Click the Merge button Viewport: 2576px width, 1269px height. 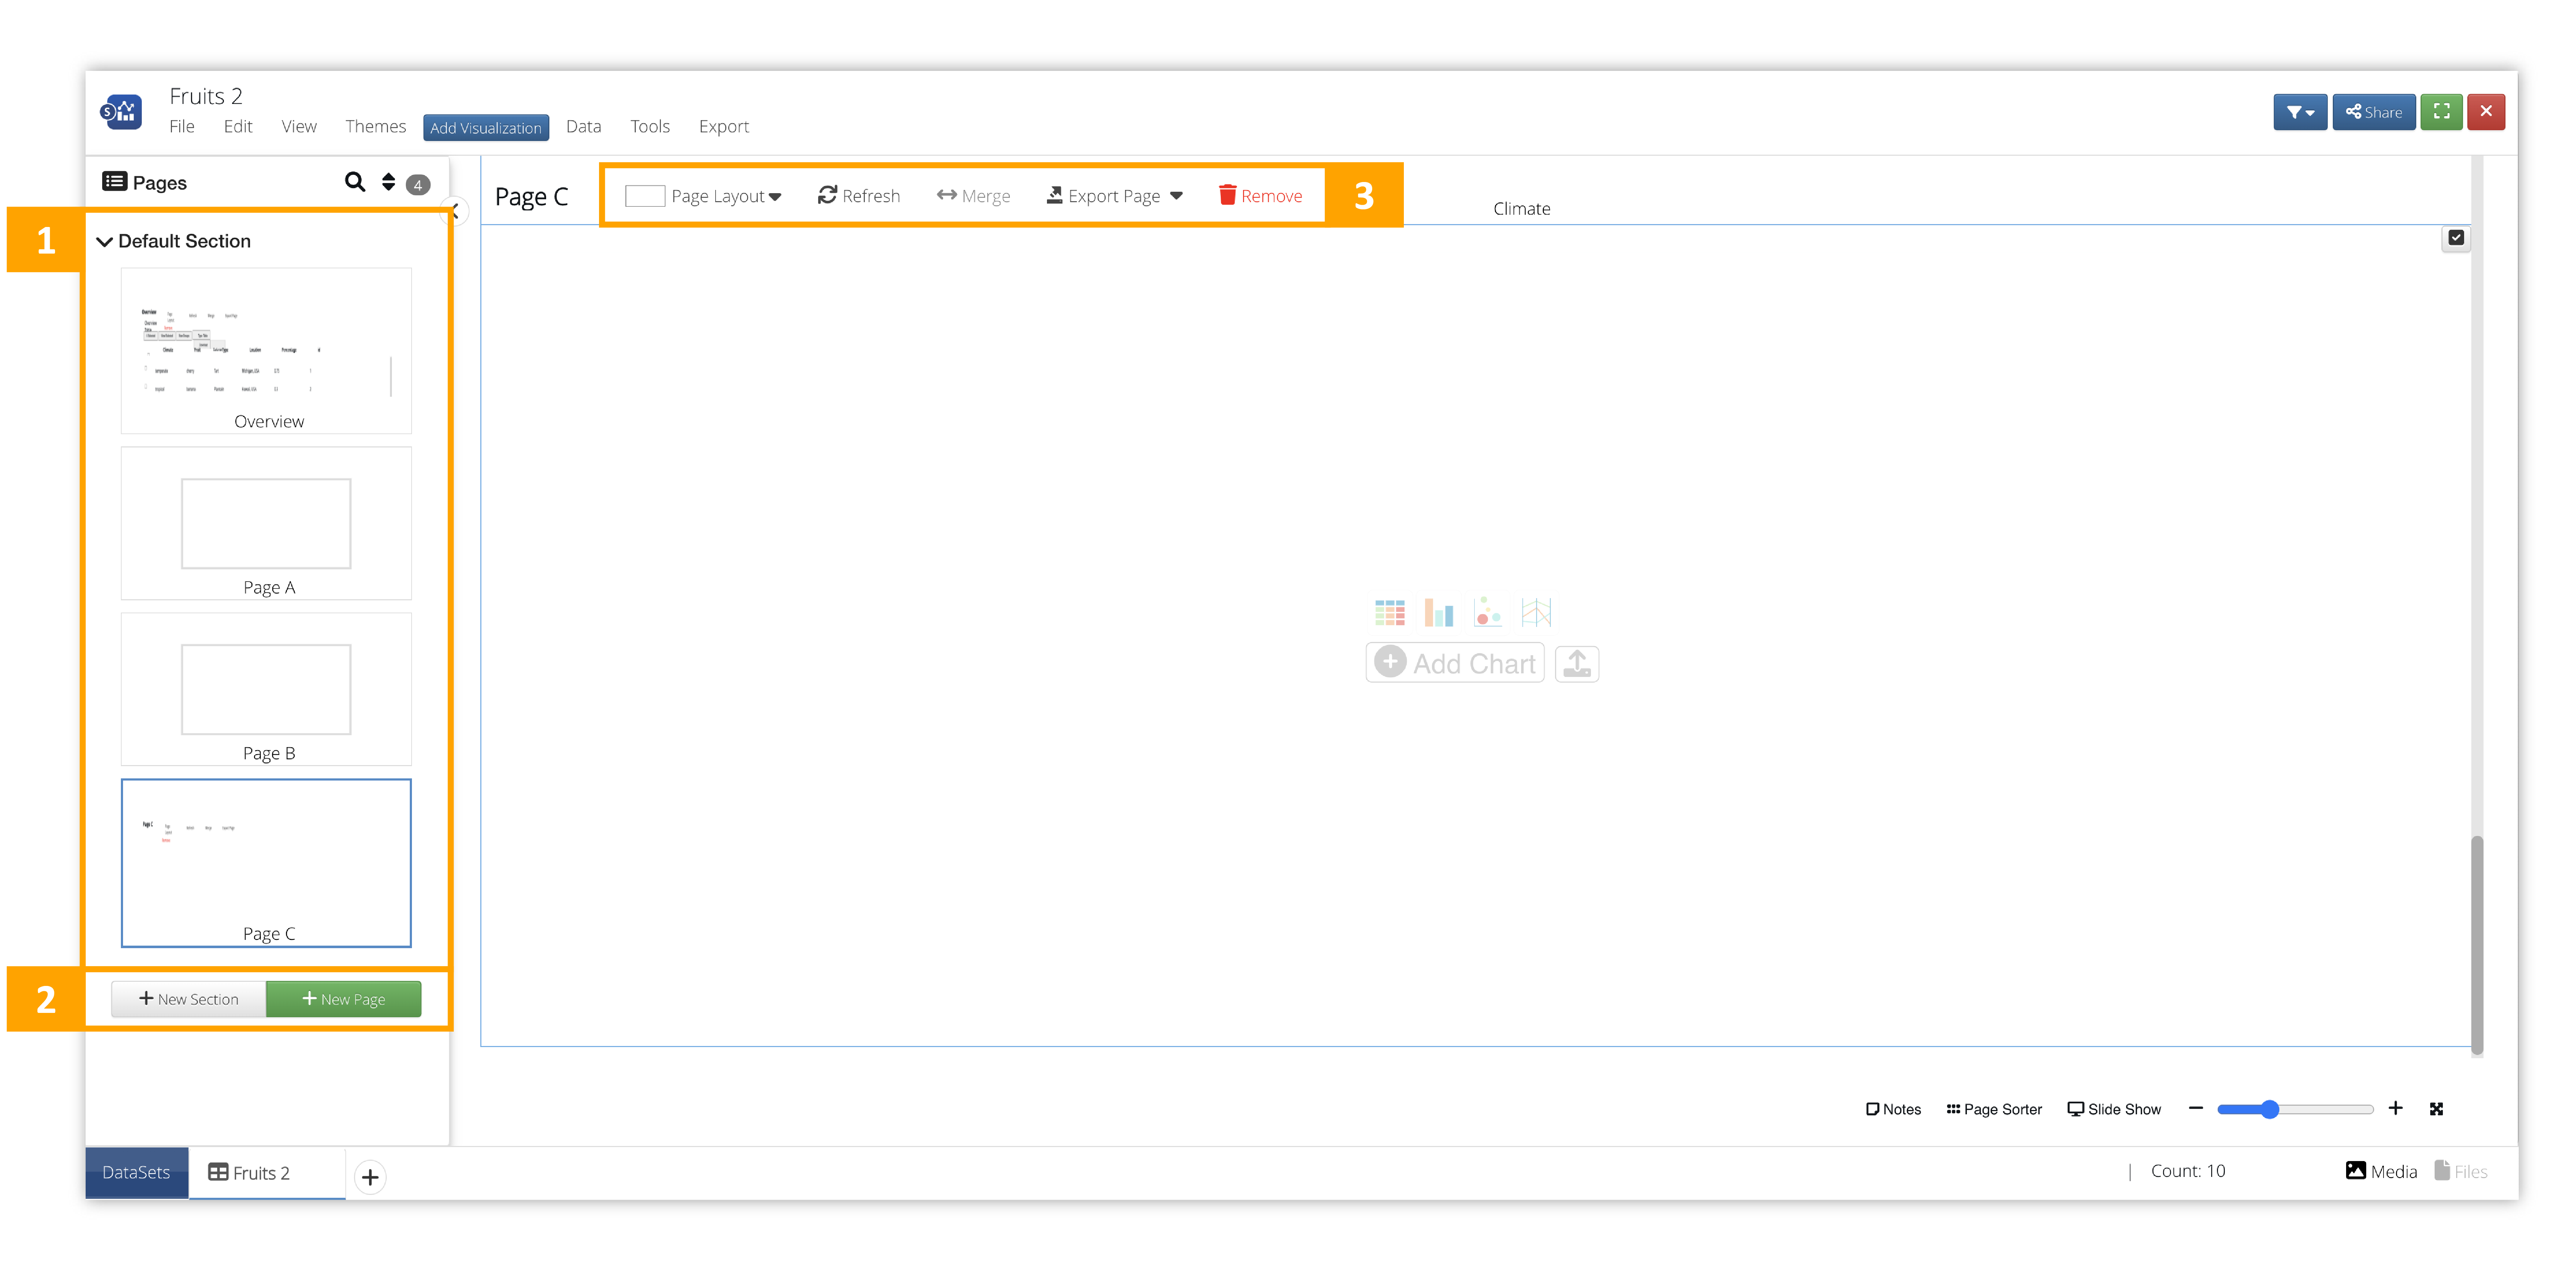[x=973, y=196]
